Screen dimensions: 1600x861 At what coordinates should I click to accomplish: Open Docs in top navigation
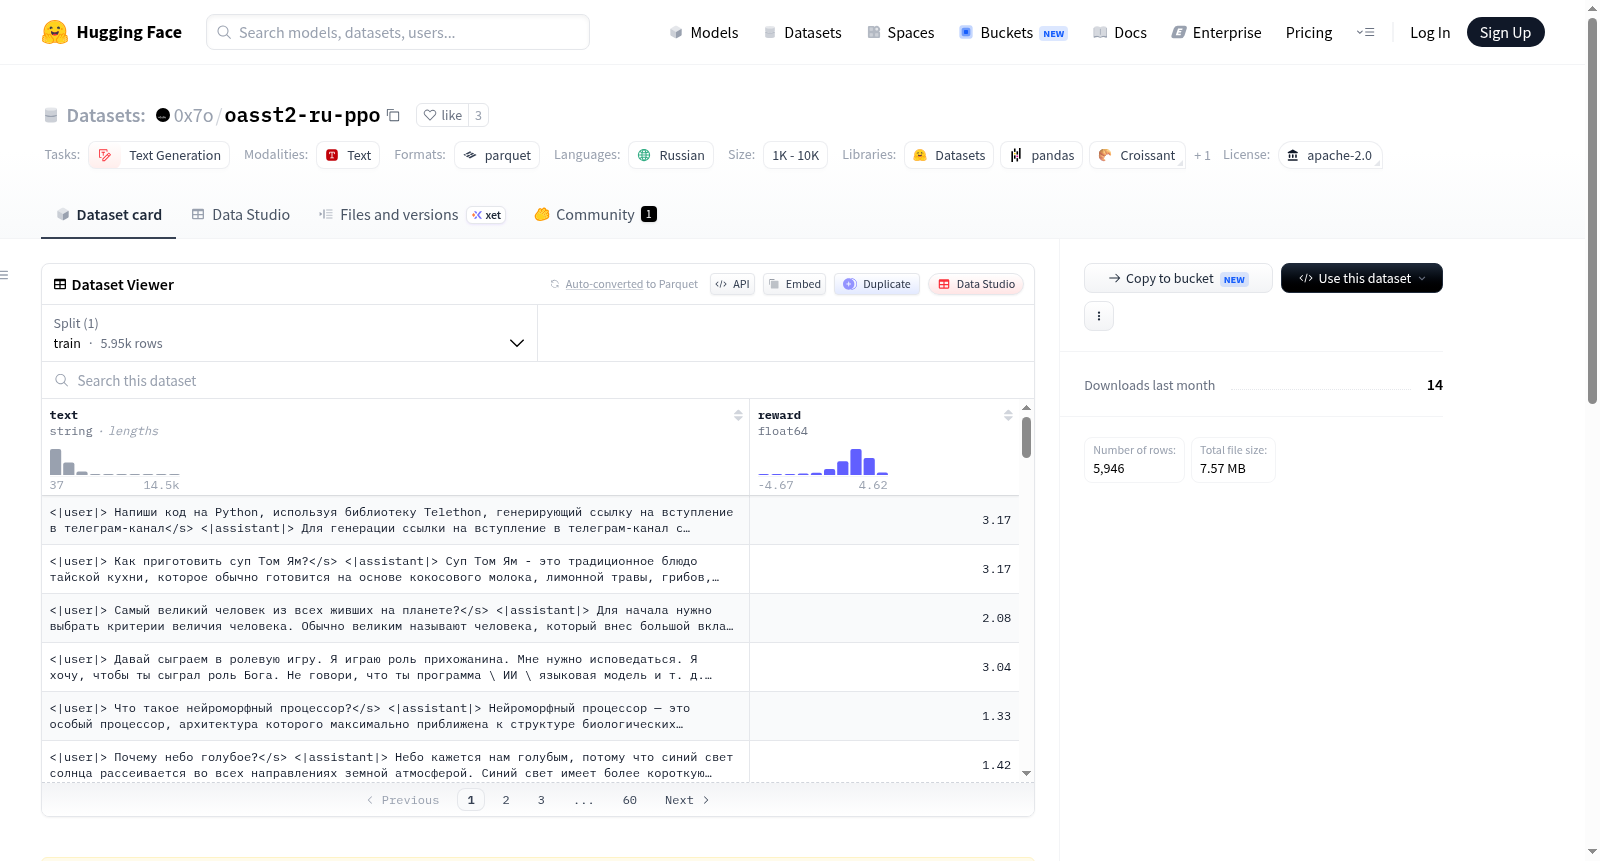click(x=1120, y=33)
